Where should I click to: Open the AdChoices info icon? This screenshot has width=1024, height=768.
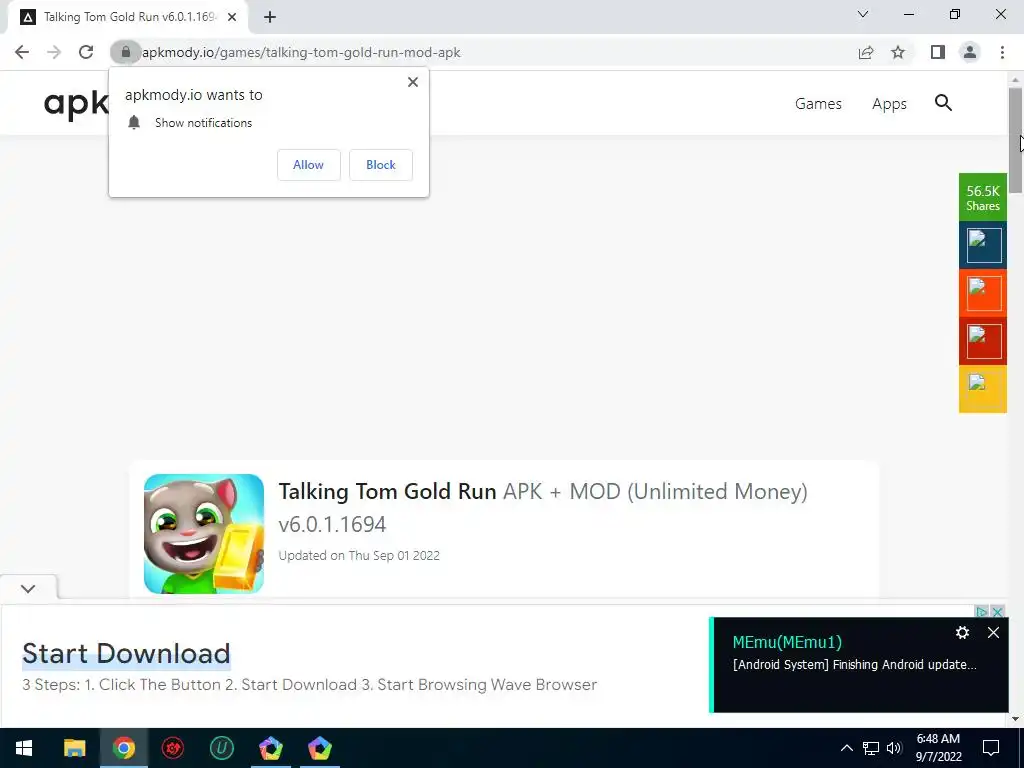(x=981, y=612)
